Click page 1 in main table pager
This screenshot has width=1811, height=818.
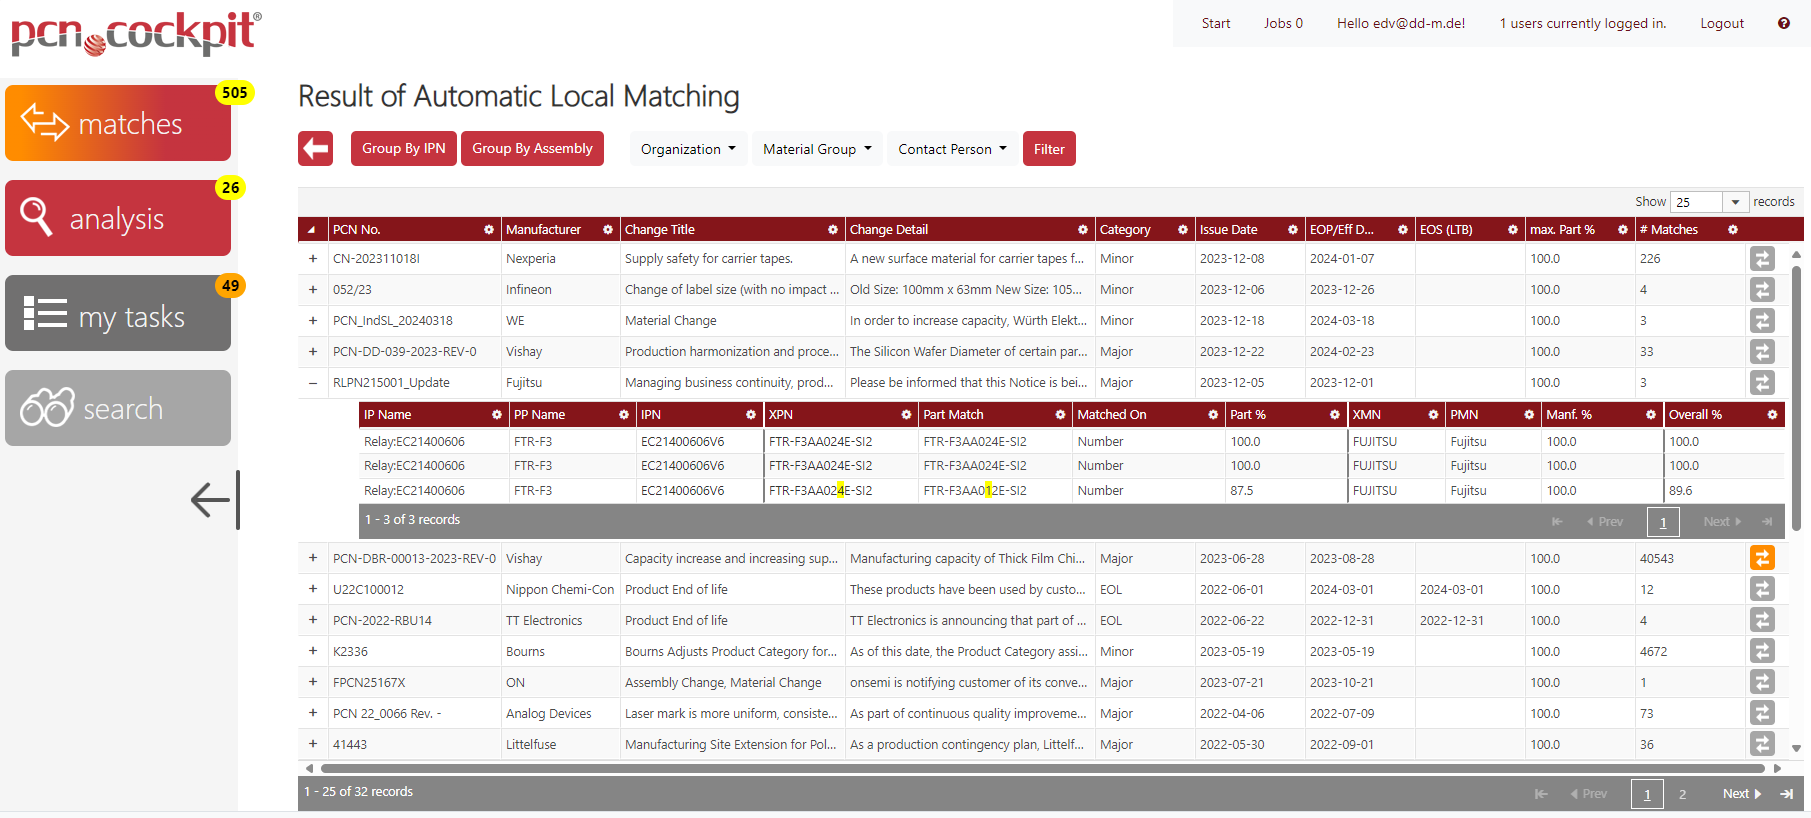point(1647,794)
